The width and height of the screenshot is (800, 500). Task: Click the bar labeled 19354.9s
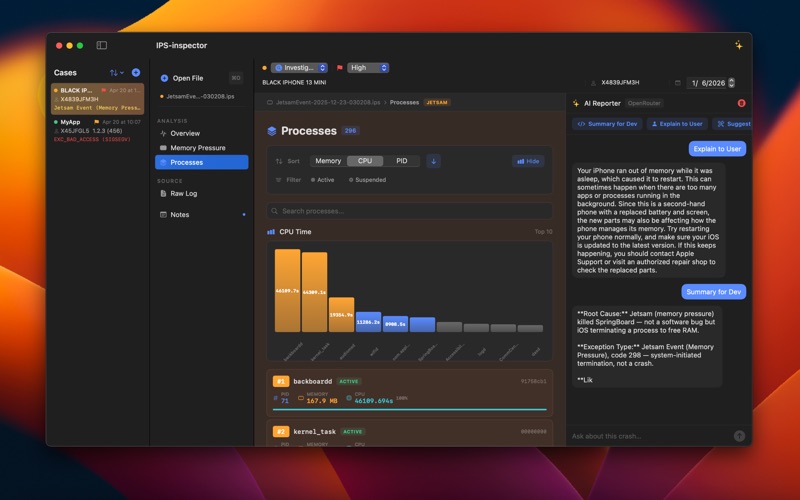(341, 314)
